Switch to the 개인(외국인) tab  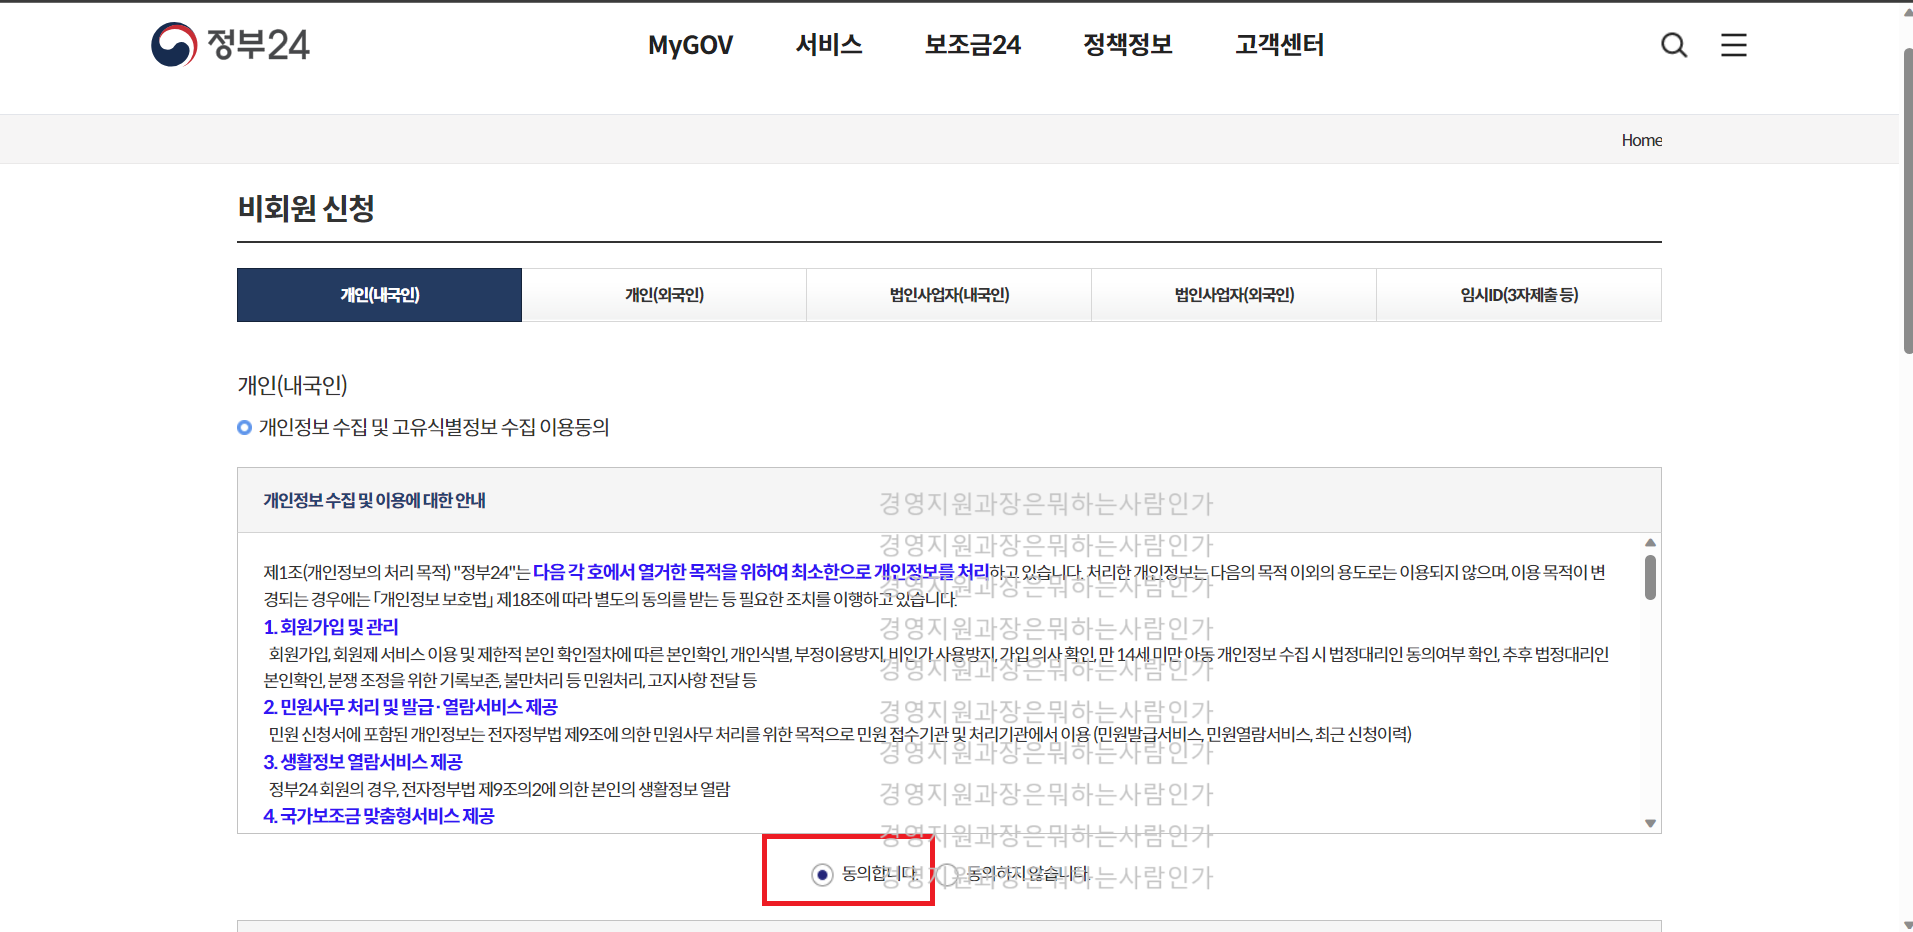coord(663,294)
